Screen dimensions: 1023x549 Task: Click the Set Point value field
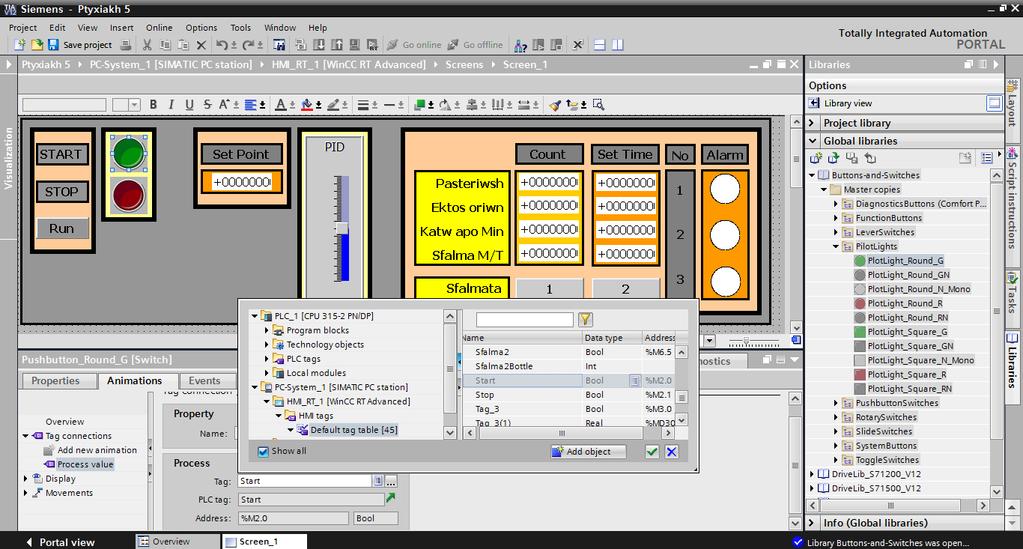pyautogui.click(x=241, y=182)
